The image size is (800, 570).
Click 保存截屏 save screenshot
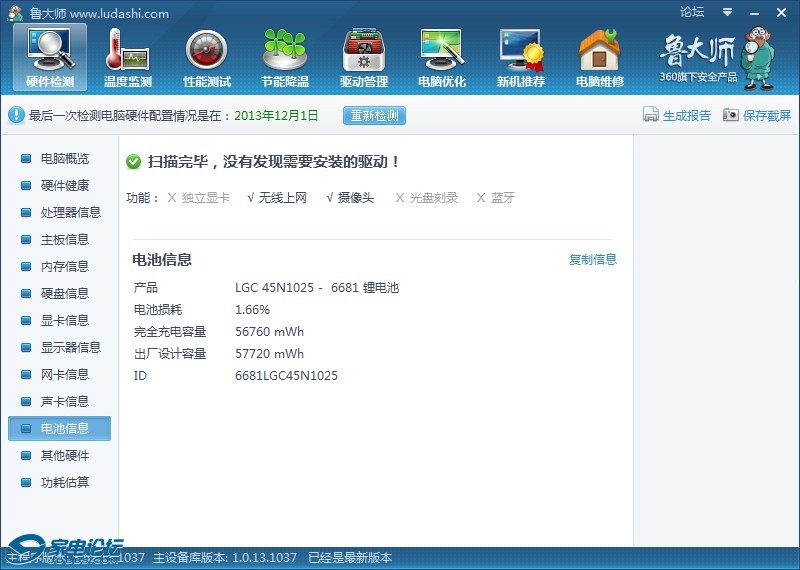[x=757, y=115]
